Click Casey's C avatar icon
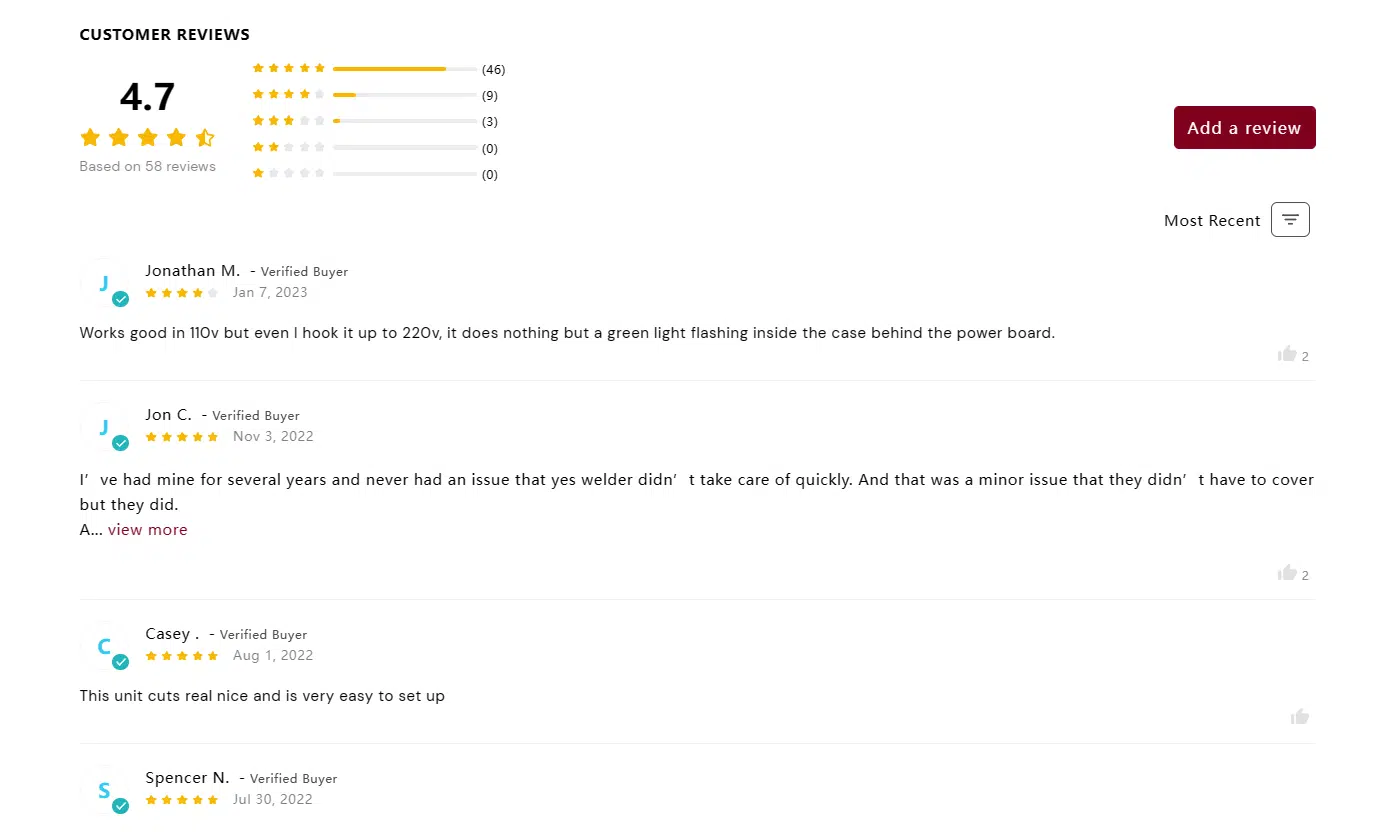Viewport: 1390px width, 832px height. 105,646
